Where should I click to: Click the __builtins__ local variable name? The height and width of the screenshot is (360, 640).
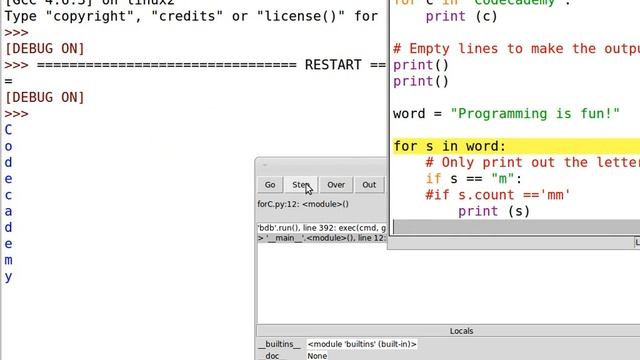281,344
